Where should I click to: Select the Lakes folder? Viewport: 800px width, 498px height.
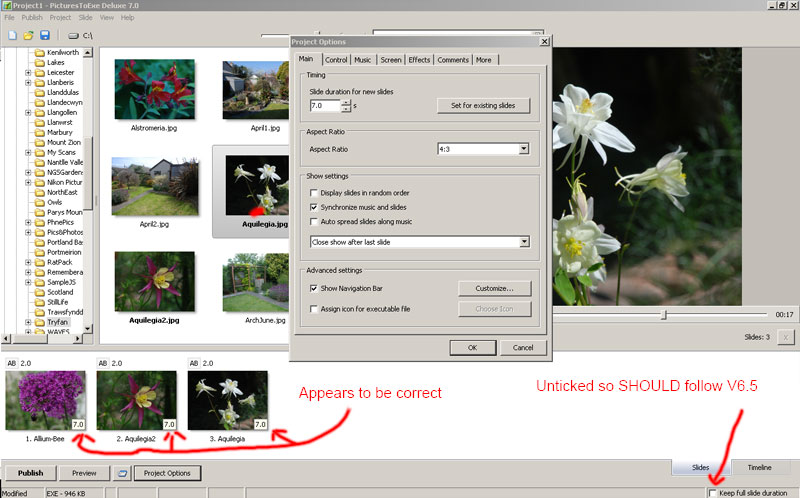click(x=56, y=62)
